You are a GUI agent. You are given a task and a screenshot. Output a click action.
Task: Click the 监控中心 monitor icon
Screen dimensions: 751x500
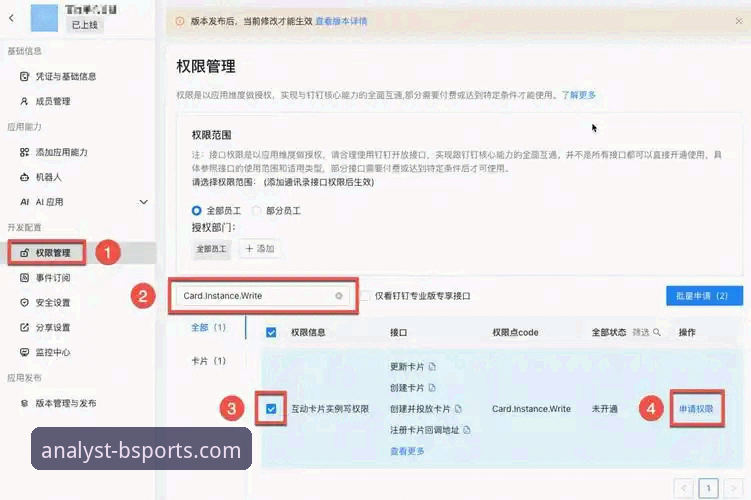click(24, 352)
